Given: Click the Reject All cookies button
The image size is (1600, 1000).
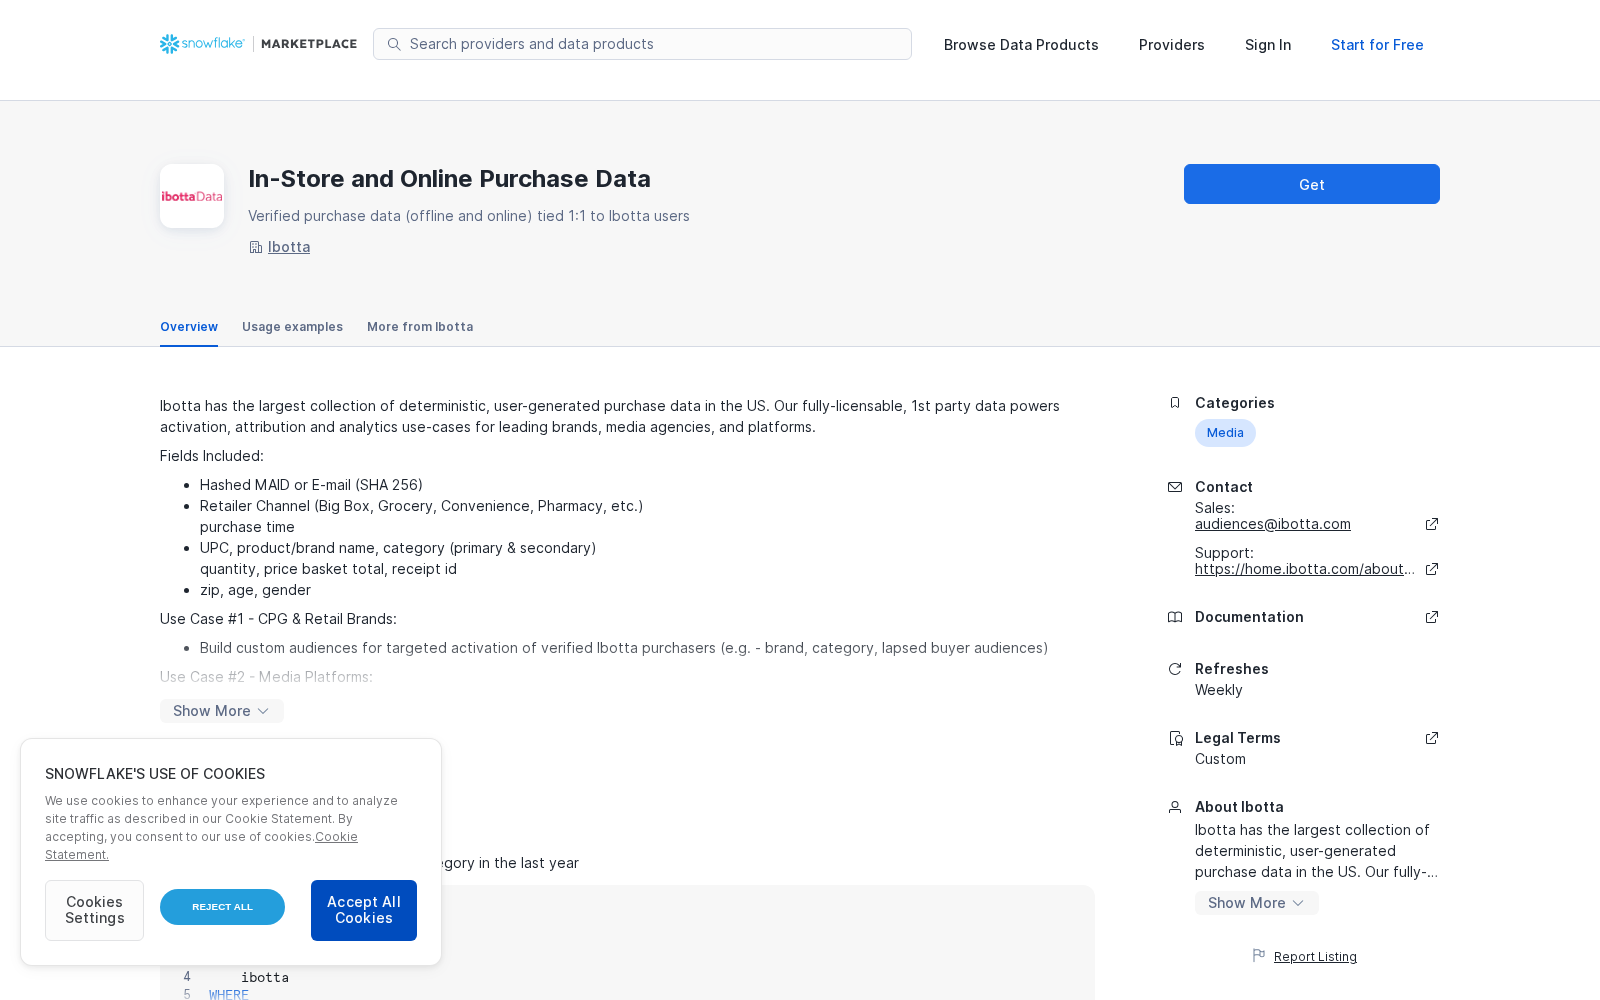Looking at the screenshot, I should coord(222,907).
